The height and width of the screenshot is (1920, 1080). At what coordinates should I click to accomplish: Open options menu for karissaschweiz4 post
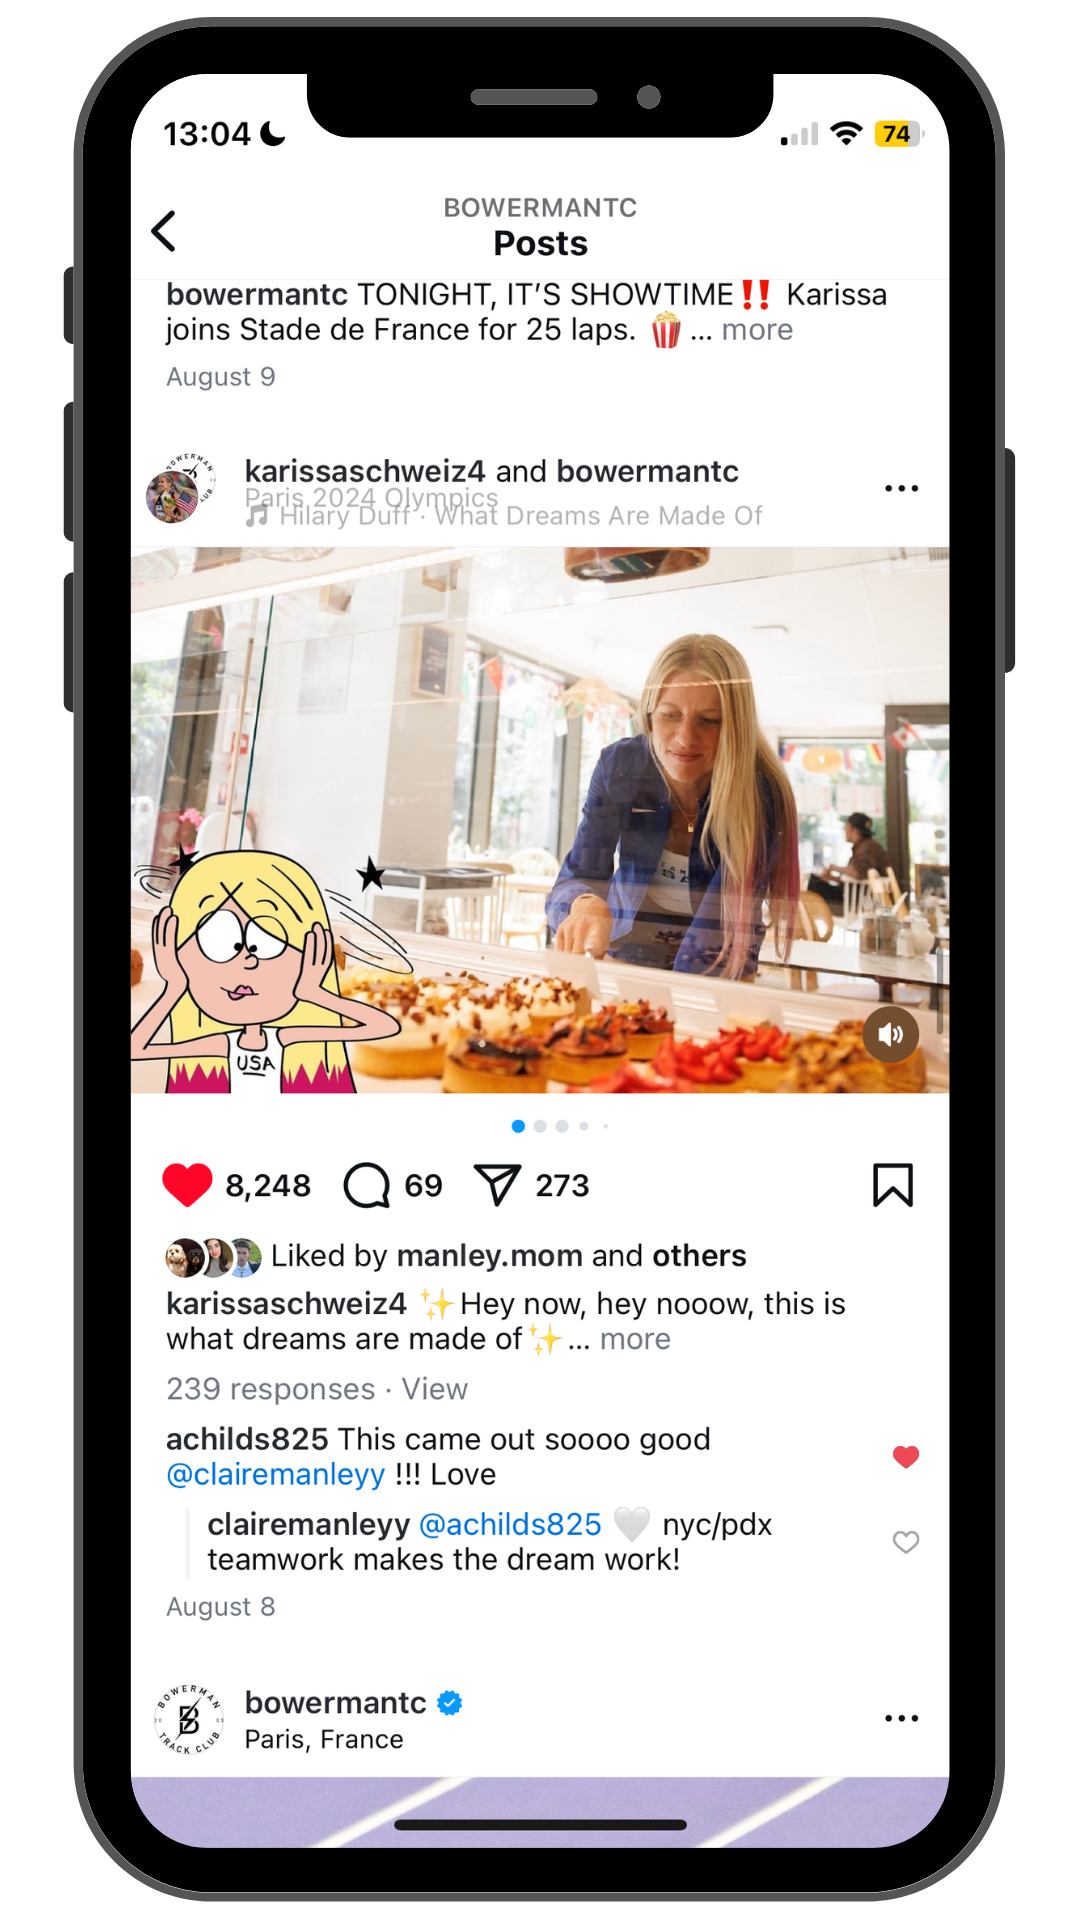click(901, 489)
